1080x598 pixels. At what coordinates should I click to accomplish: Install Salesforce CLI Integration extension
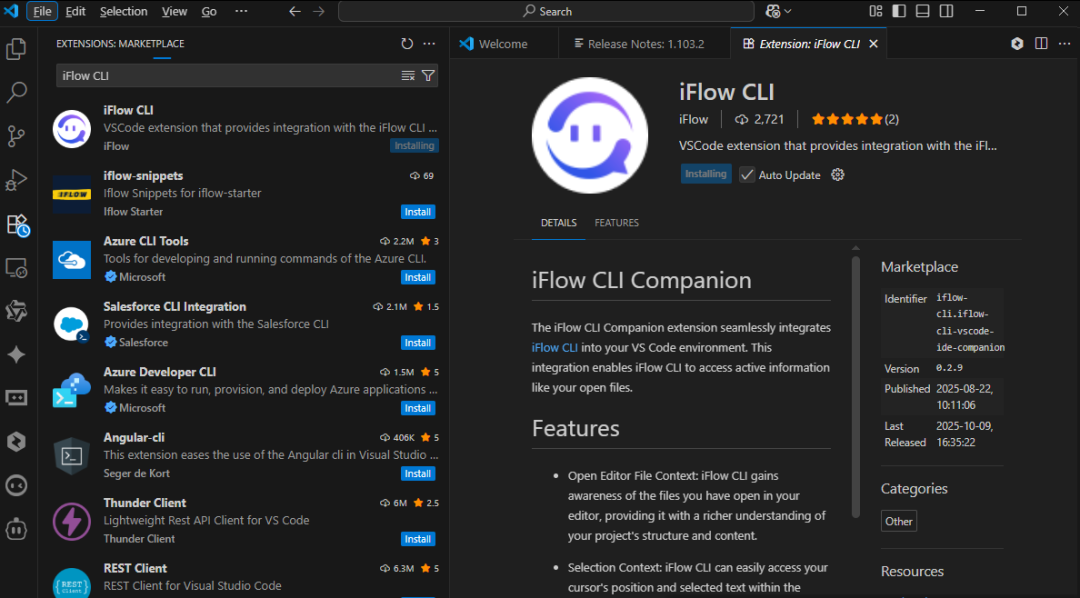[x=417, y=343]
